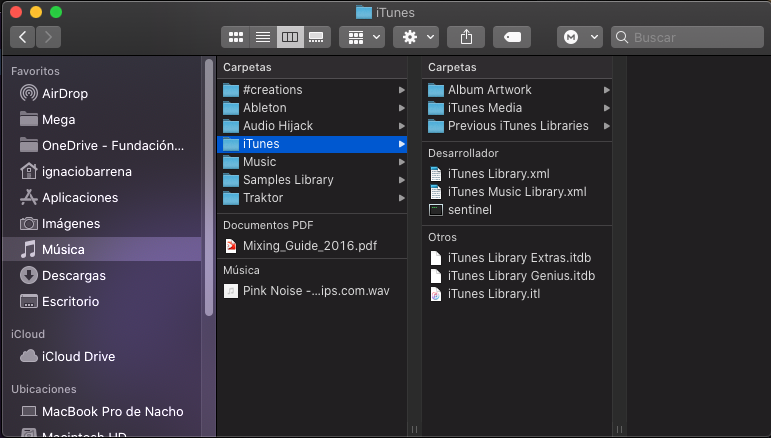
Task: Select the Ableton folder
Action: 312,108
